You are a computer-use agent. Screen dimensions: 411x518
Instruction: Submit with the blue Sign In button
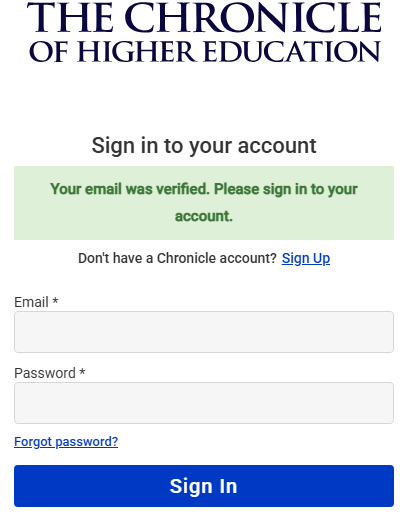click(204, 486)
